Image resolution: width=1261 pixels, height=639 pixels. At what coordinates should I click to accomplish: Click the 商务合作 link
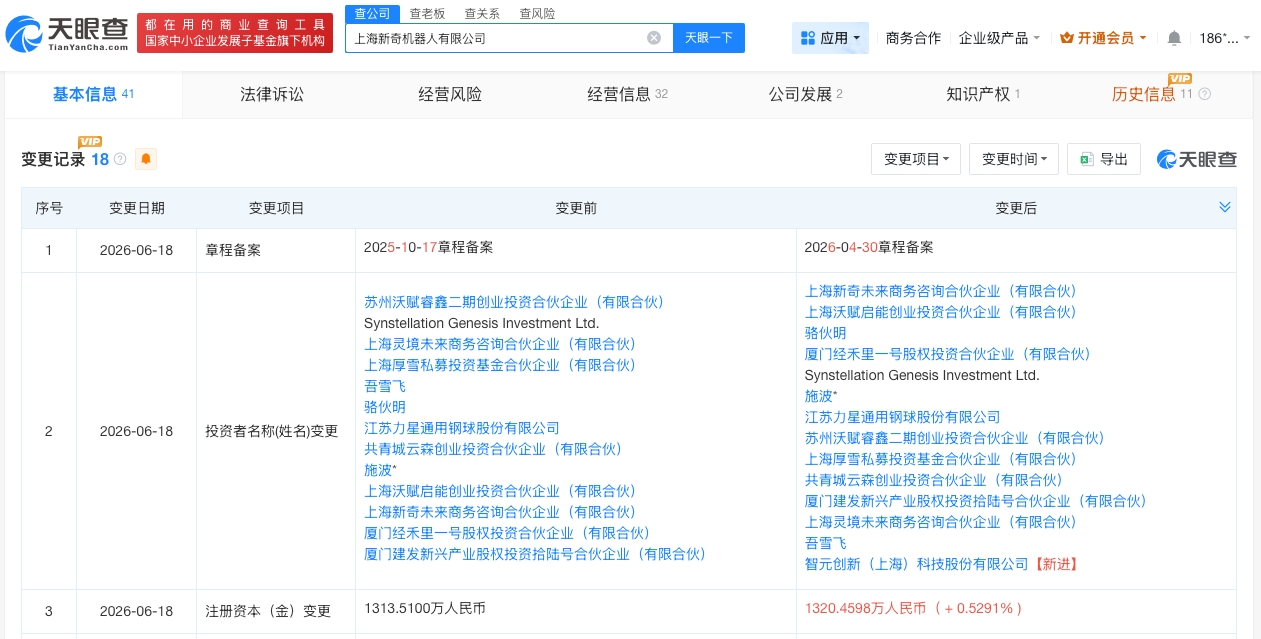913,38
